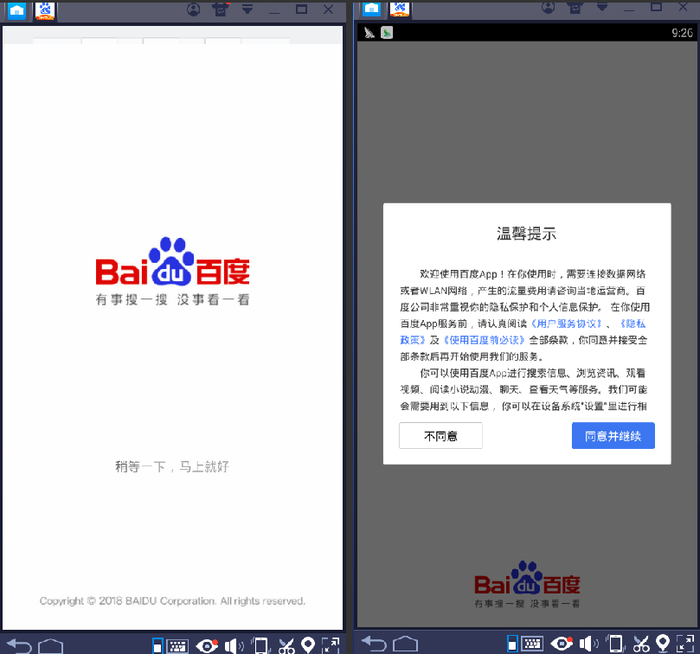700x654 pixels.
Task: Click Baidu logo in left window splash
Action: click(173, 271)
